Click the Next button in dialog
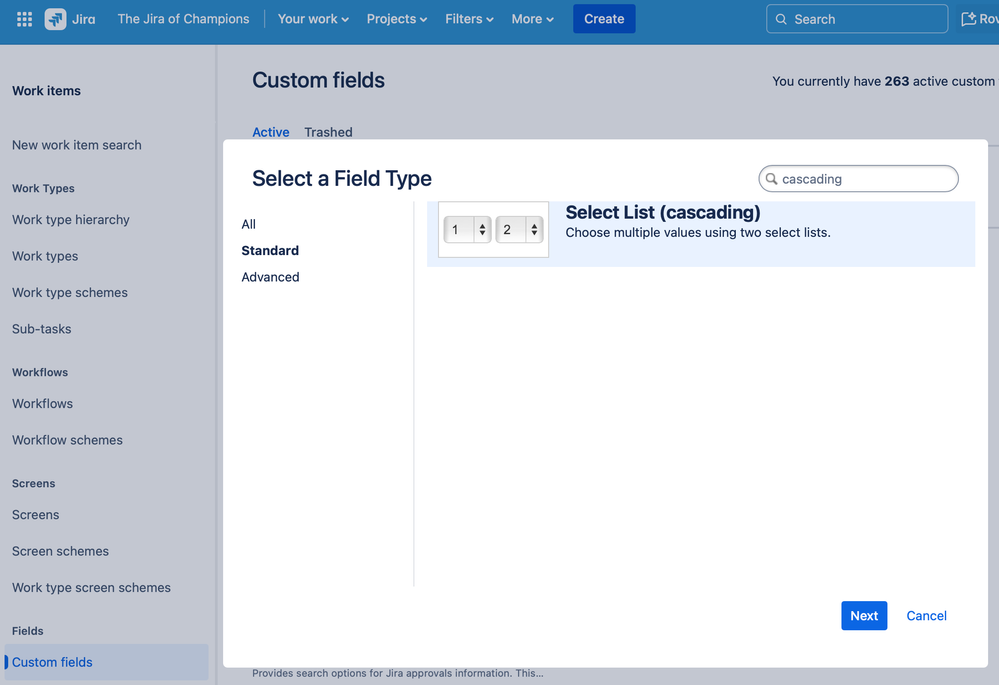Screen dimensions: 999x685 (x=864, y=616)
